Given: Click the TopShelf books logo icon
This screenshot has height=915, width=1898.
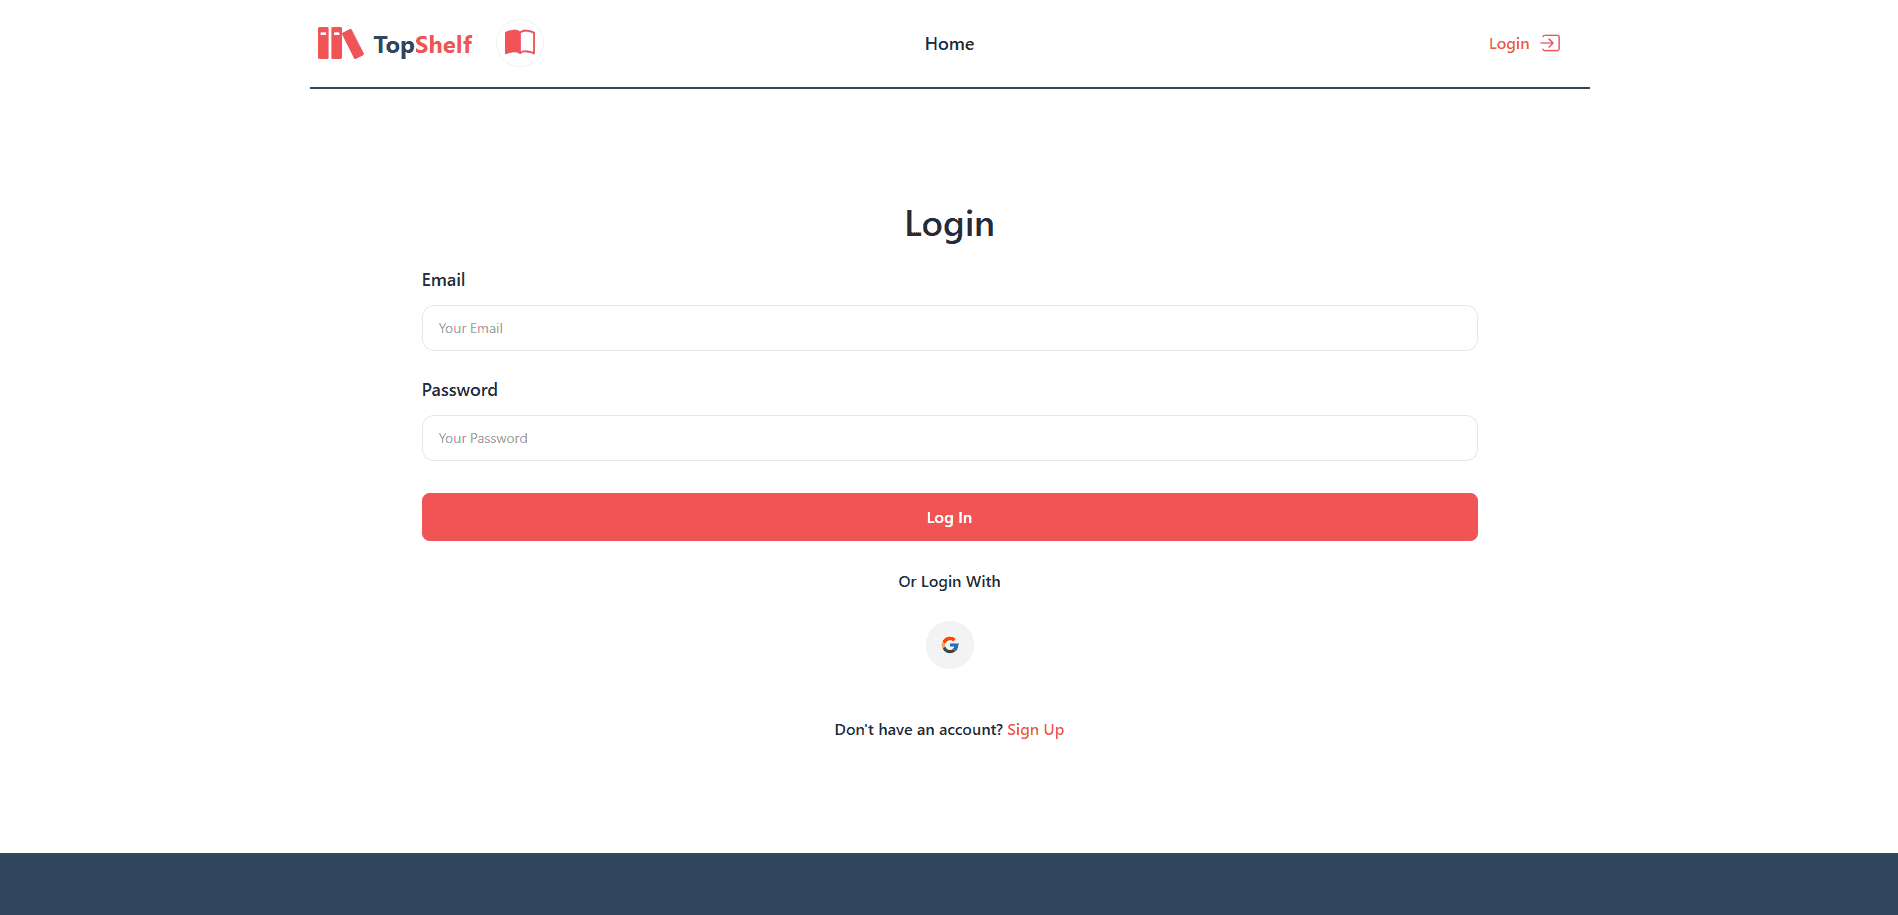Looking at the screenshot, I should 340,43.
